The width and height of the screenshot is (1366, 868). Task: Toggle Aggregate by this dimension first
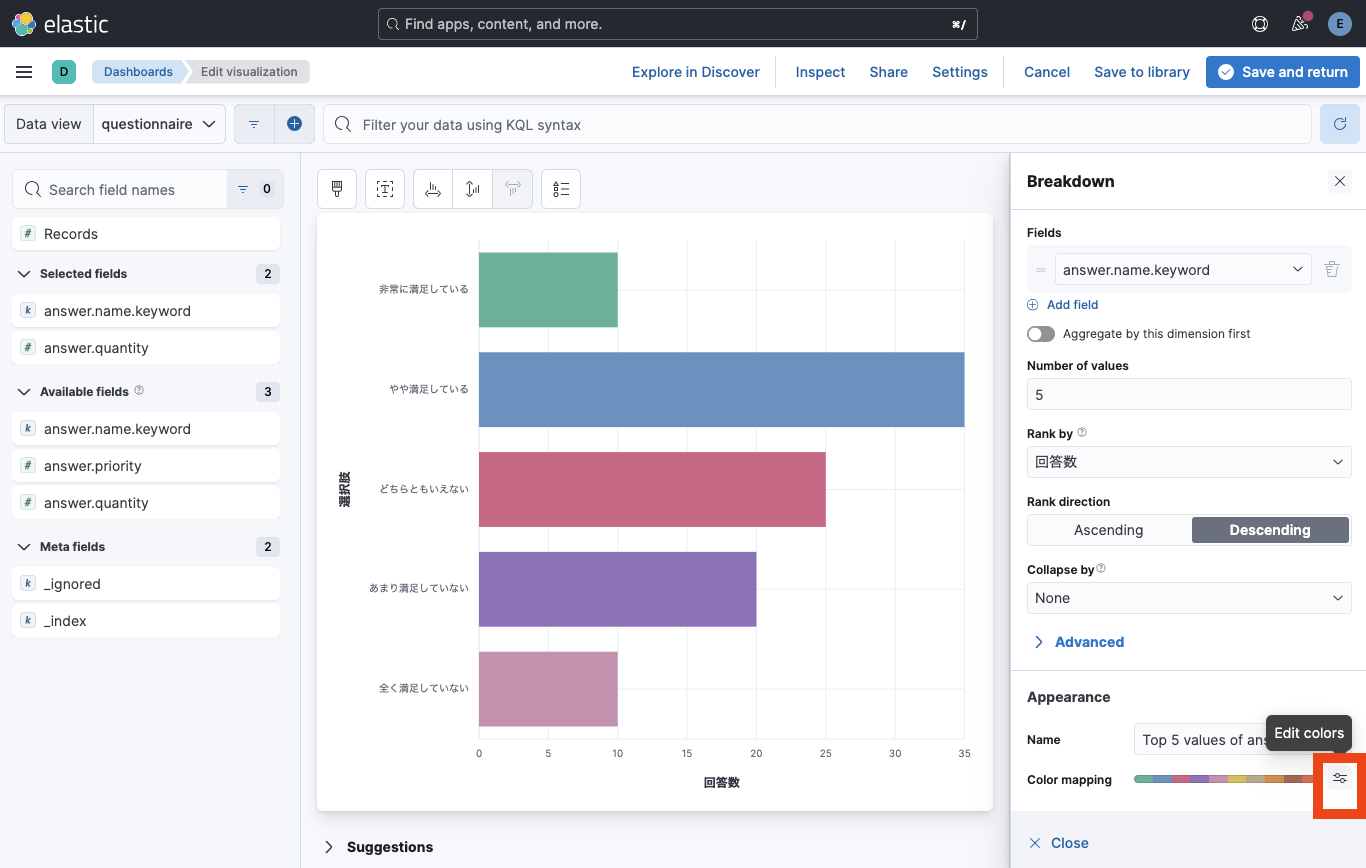click(1041, 334)
